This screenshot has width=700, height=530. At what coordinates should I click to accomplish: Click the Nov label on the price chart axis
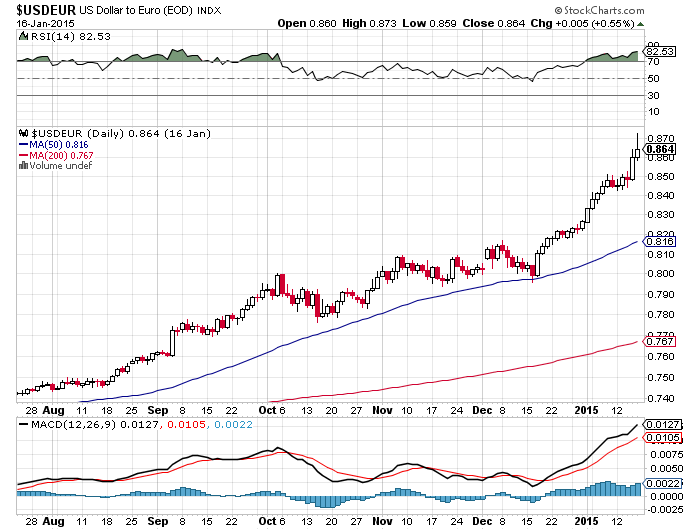click(382, 410)
